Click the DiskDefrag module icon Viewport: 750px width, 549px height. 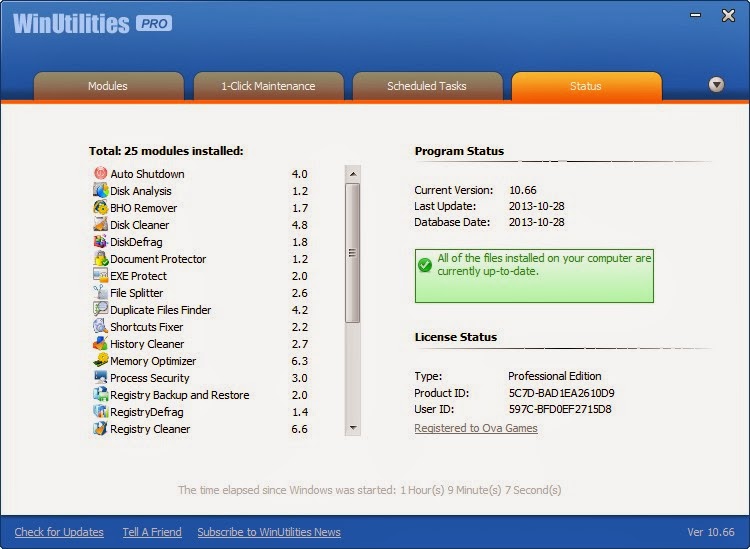pos(100,242)
